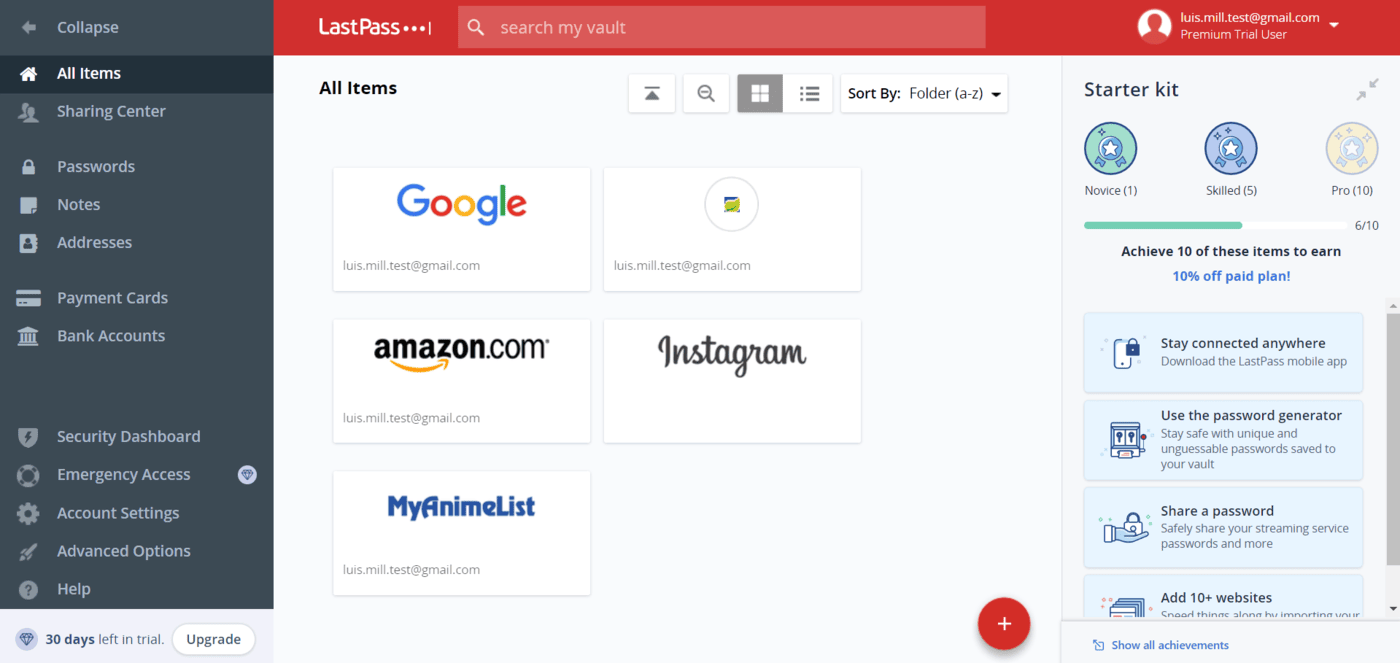This screenshot has width=1400, height=663.
Task: Open the vault item with yellow note icon
Action: [732, 229]
